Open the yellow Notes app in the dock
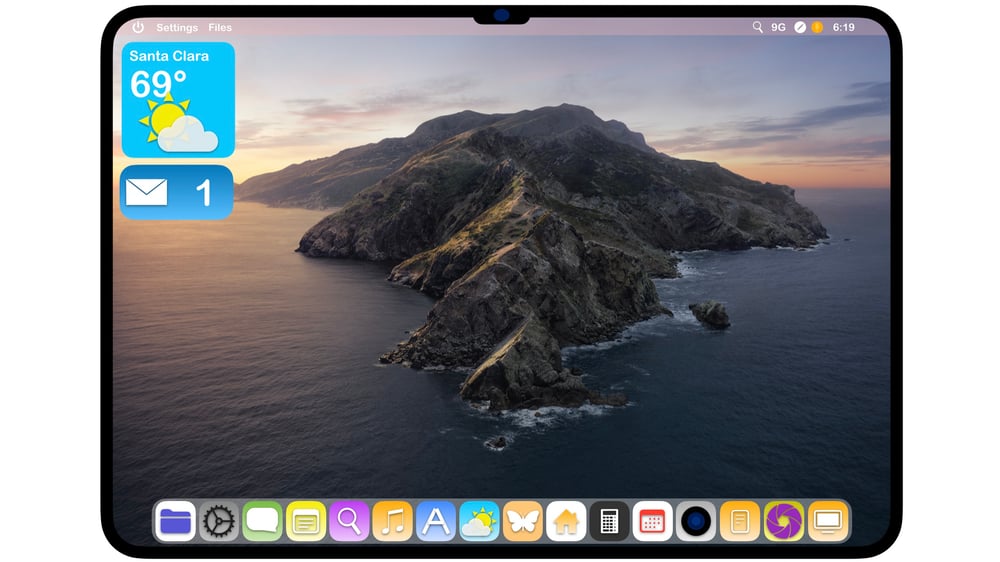Screen dimensions: 1000x562 [305, 521]
